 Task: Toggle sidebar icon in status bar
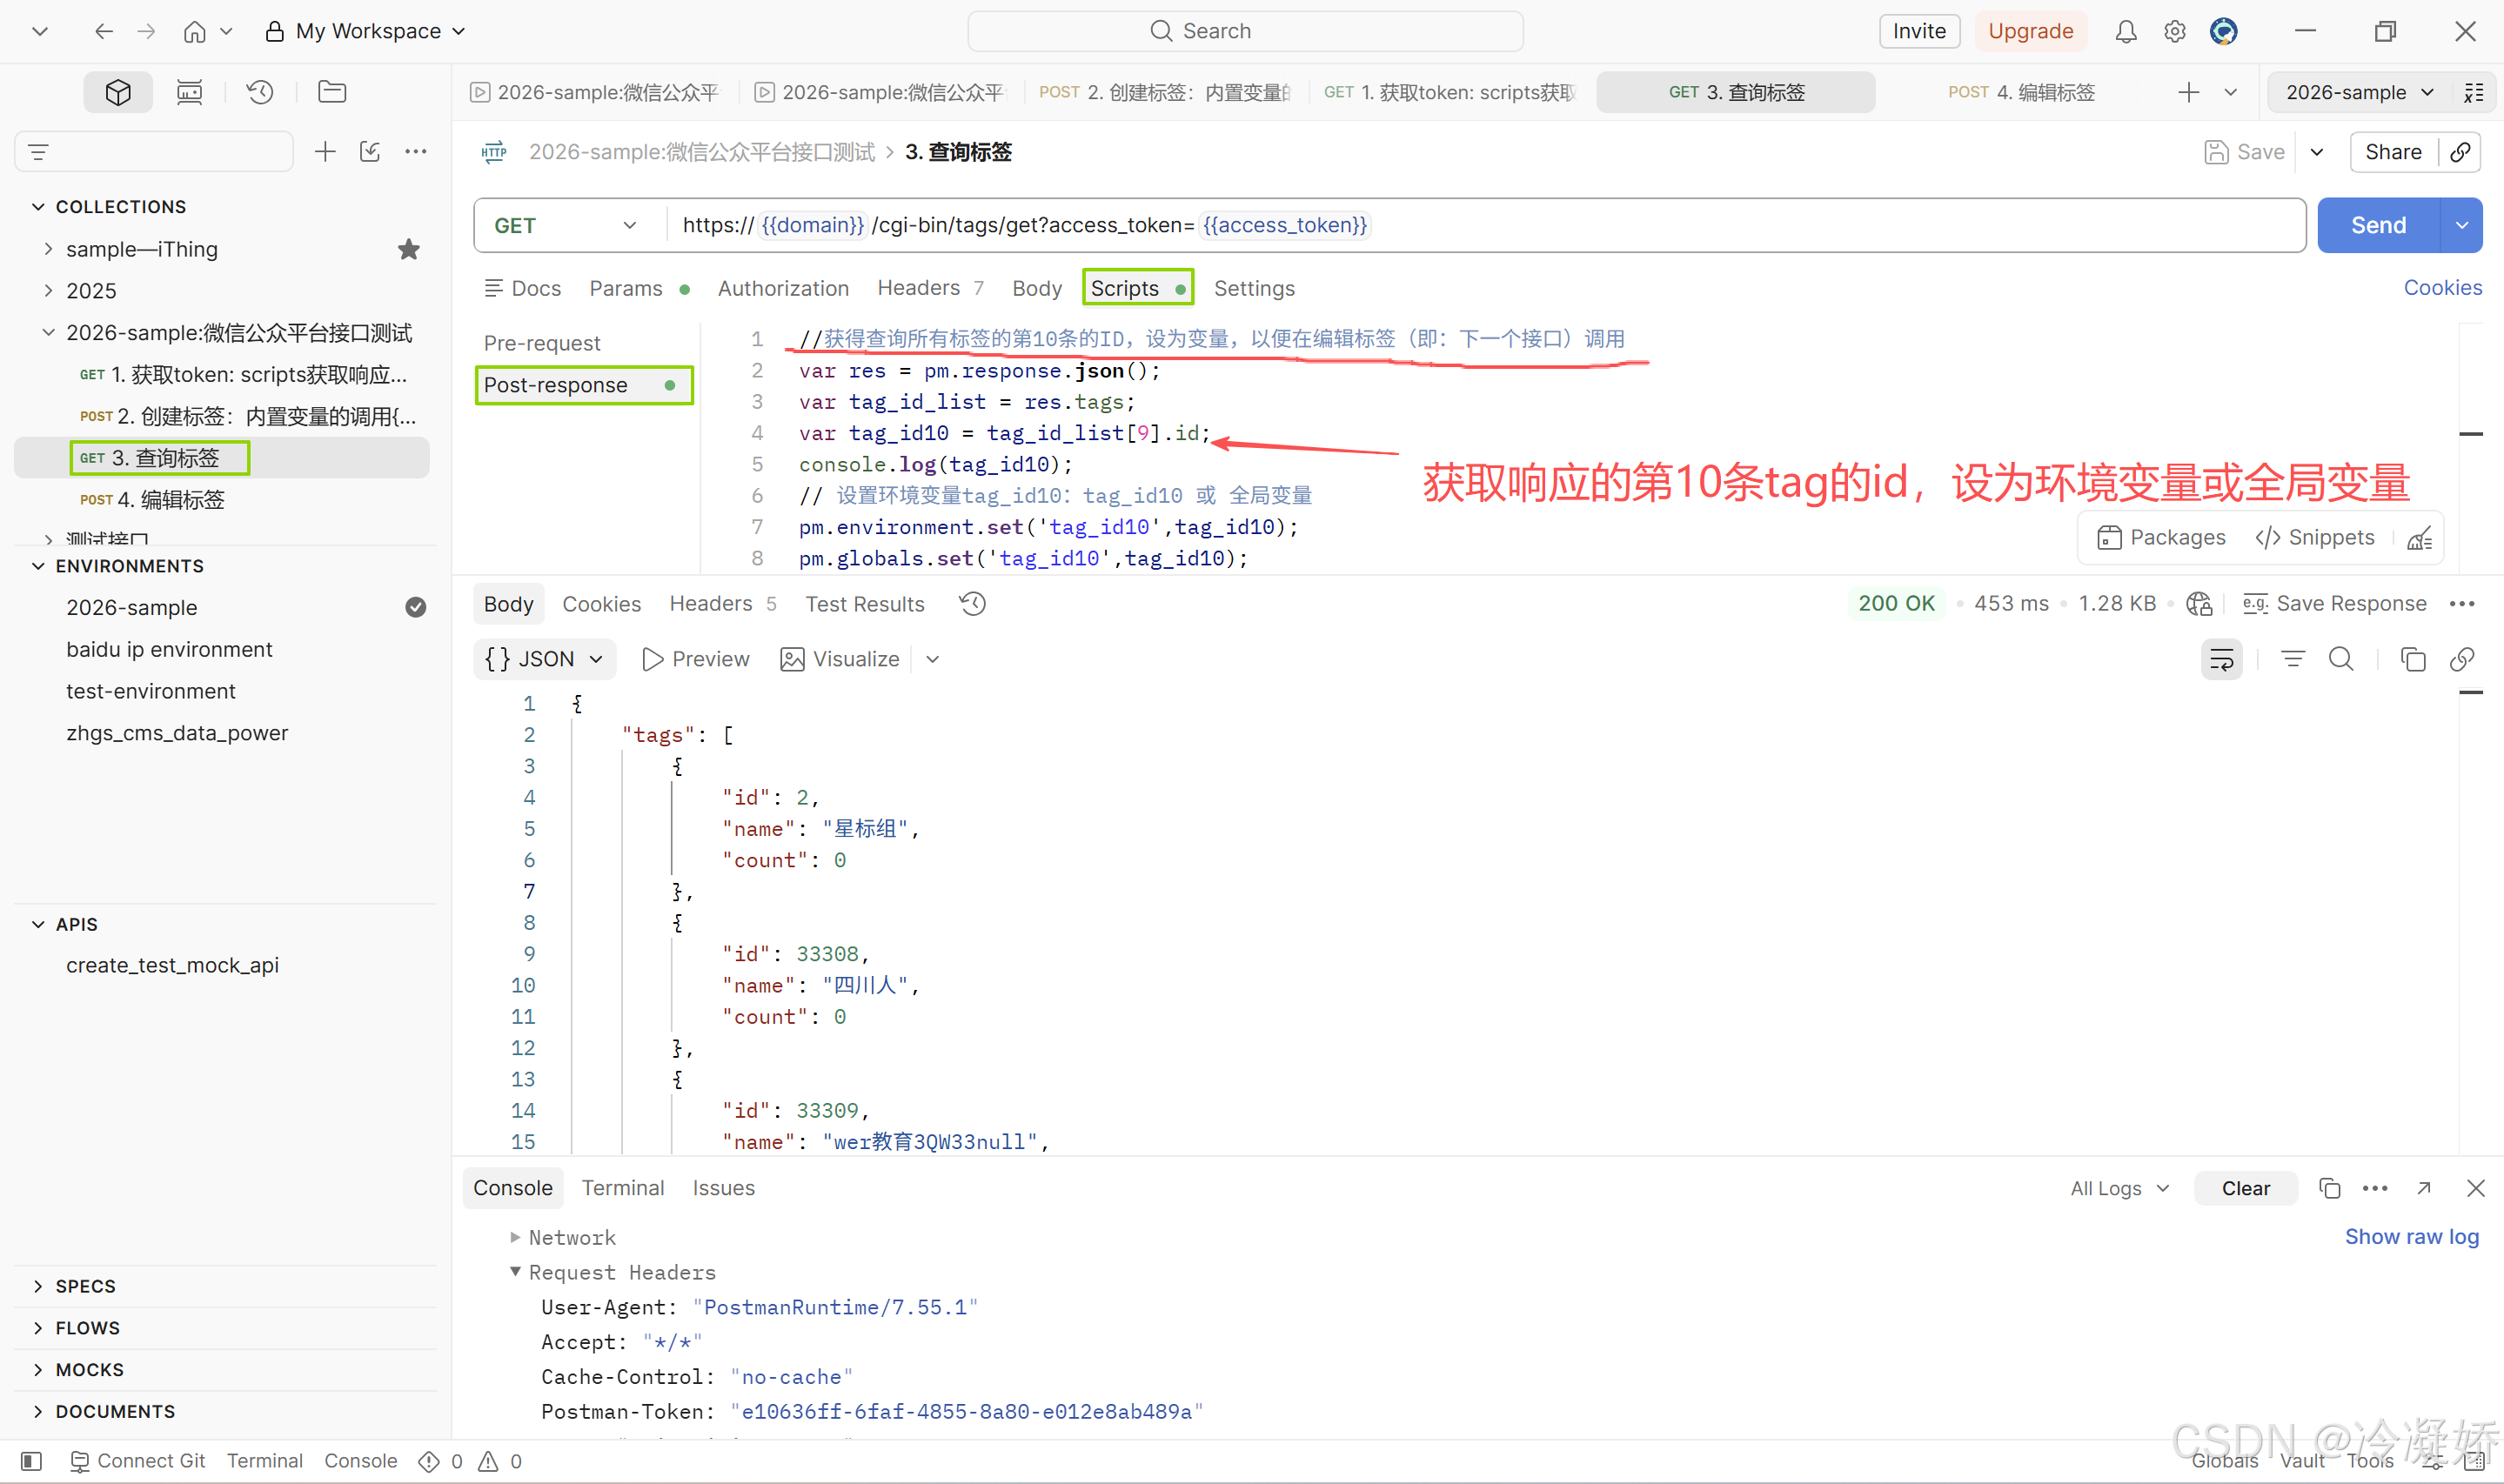pos(31,1461)
